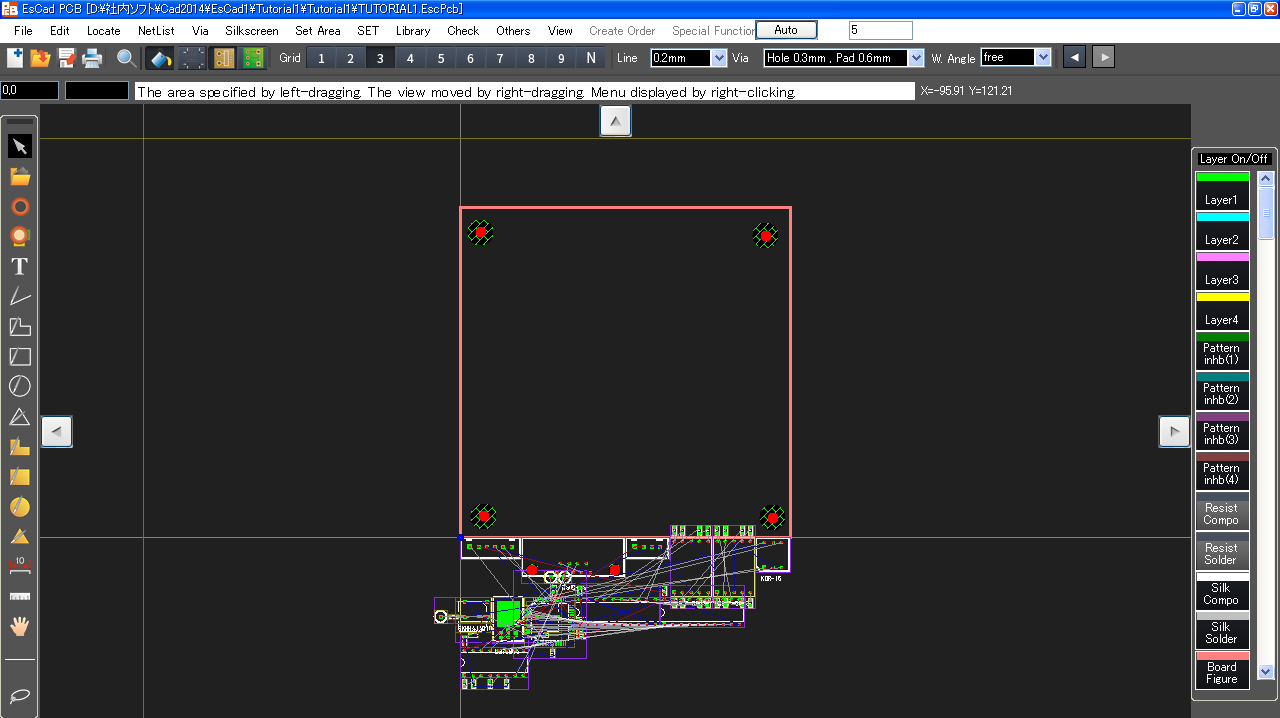
Task: Select the filled rectangle tool
Action: pos(20,476)
